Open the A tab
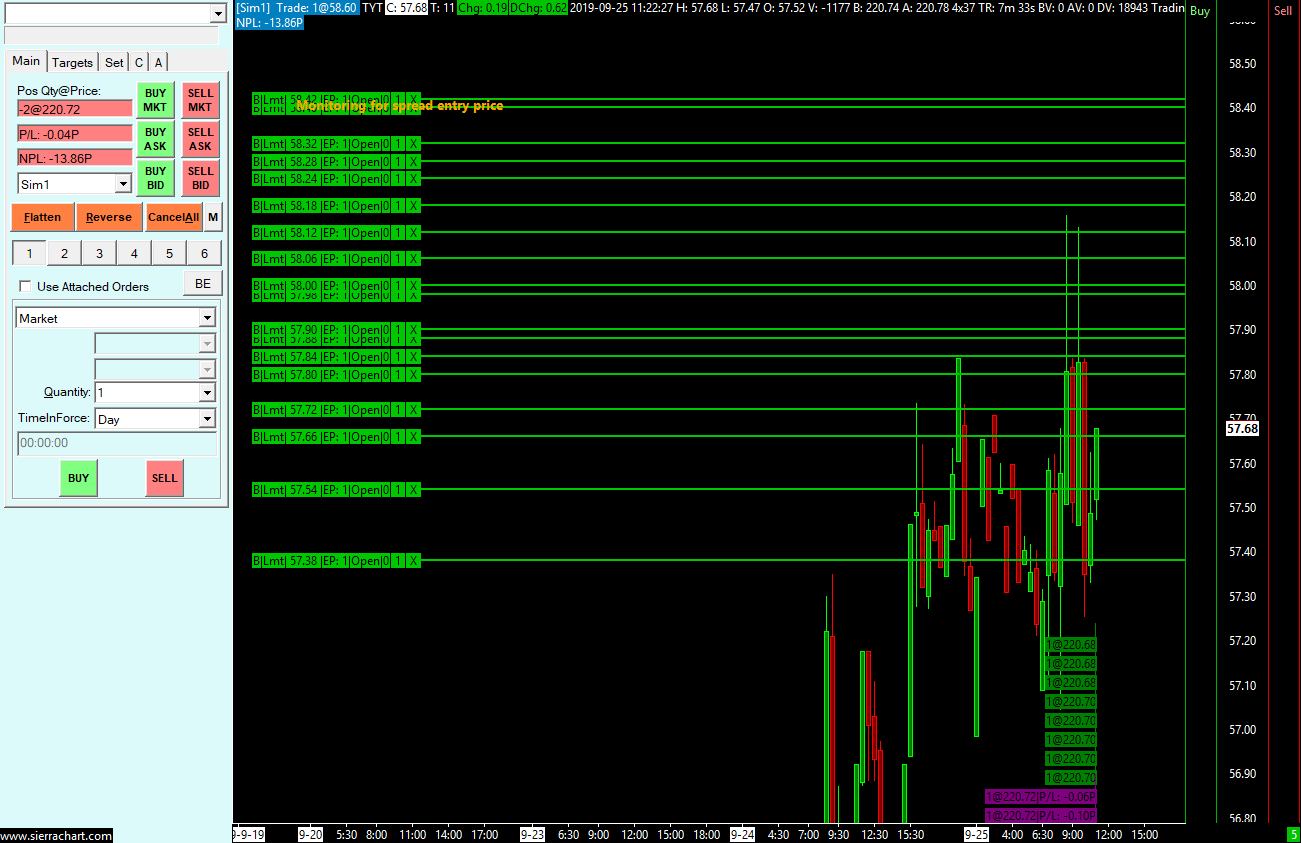1301x843 pixels. (x=158, y=62)
